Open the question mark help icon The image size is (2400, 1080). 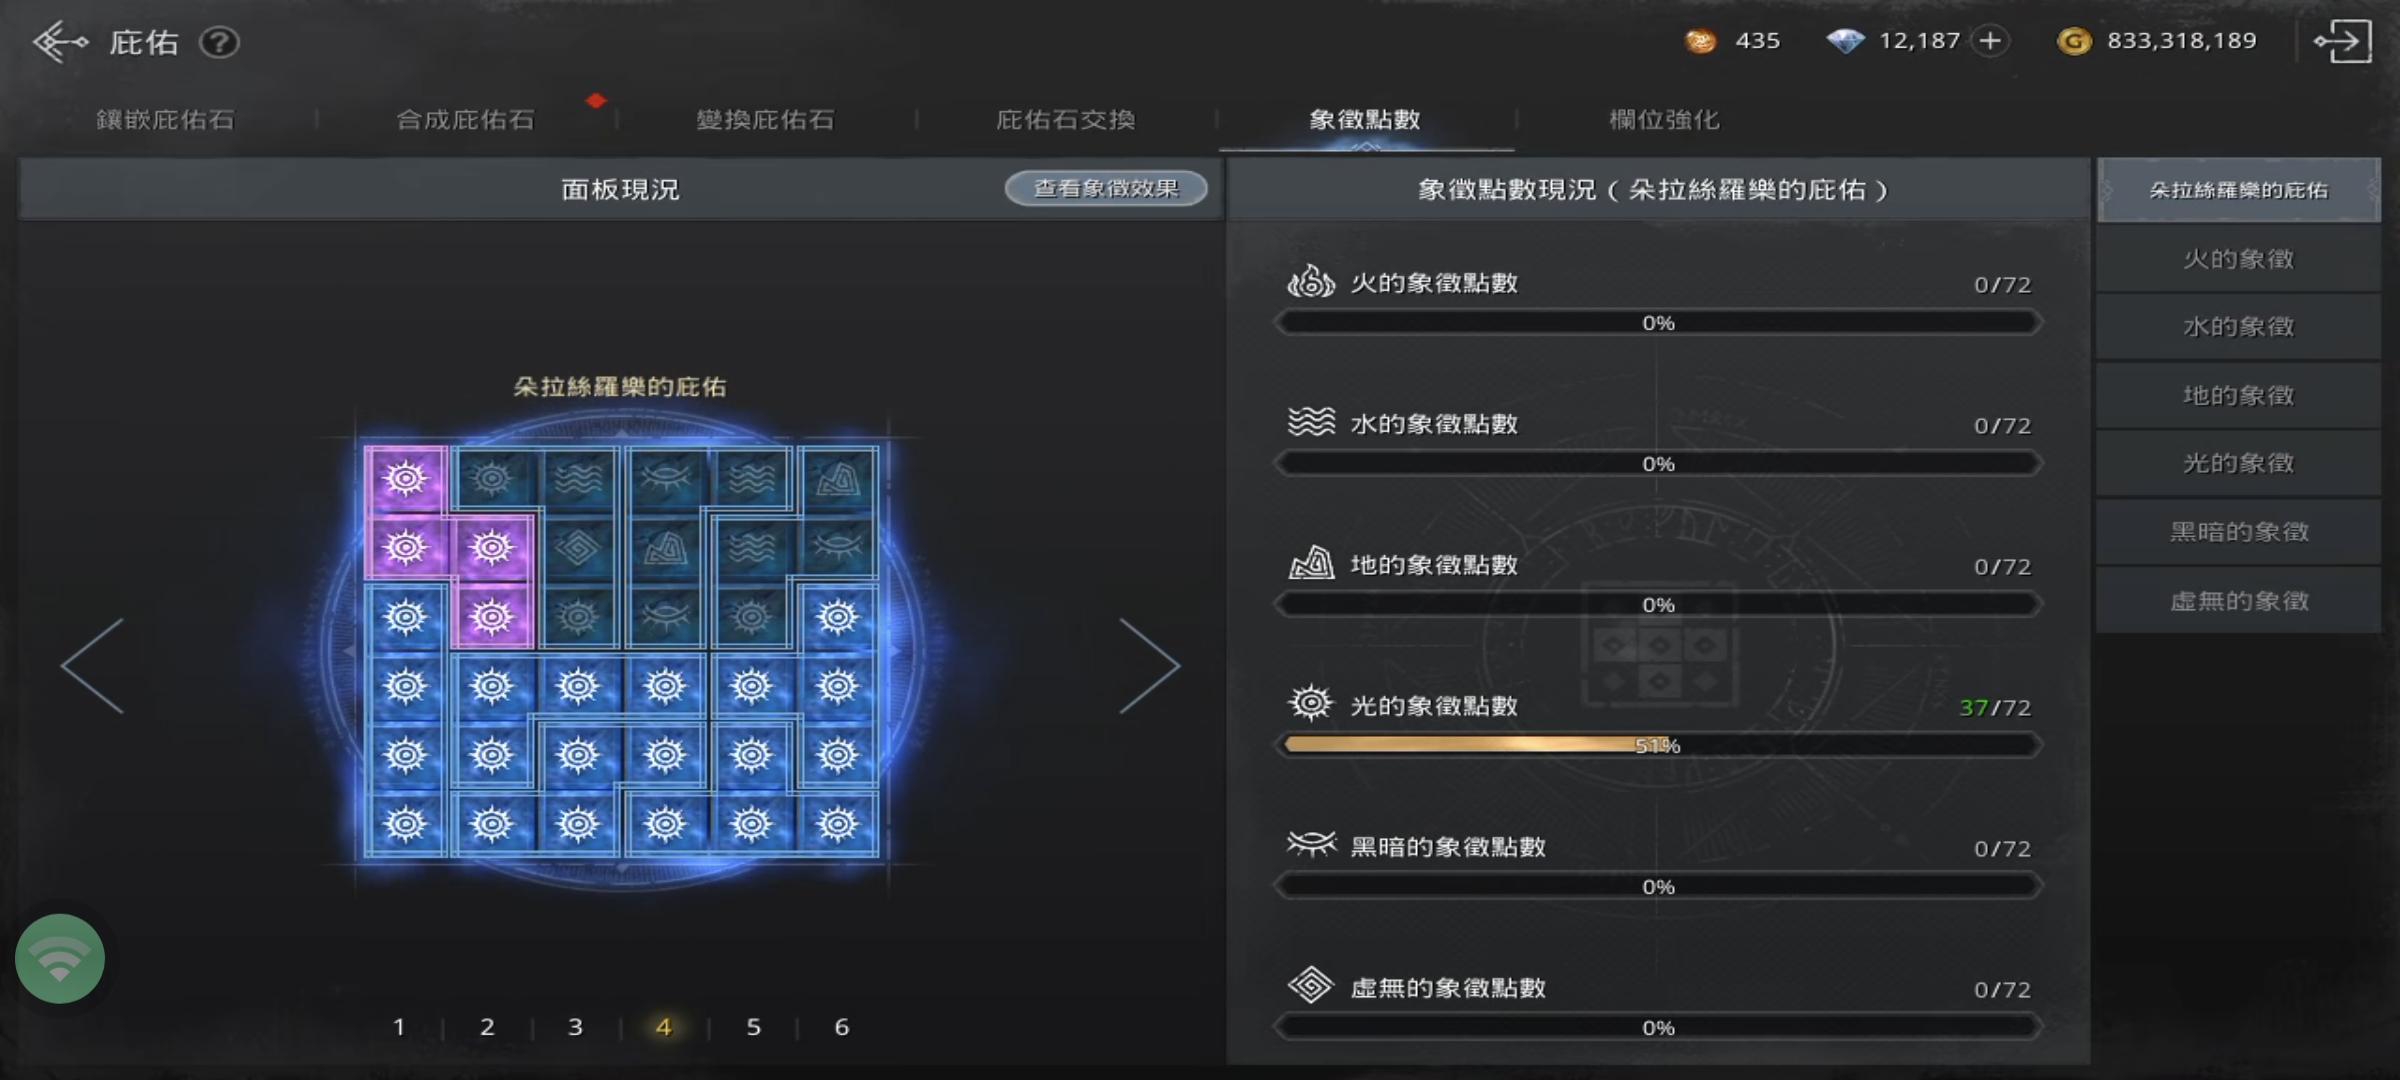(x=219, y=42)
